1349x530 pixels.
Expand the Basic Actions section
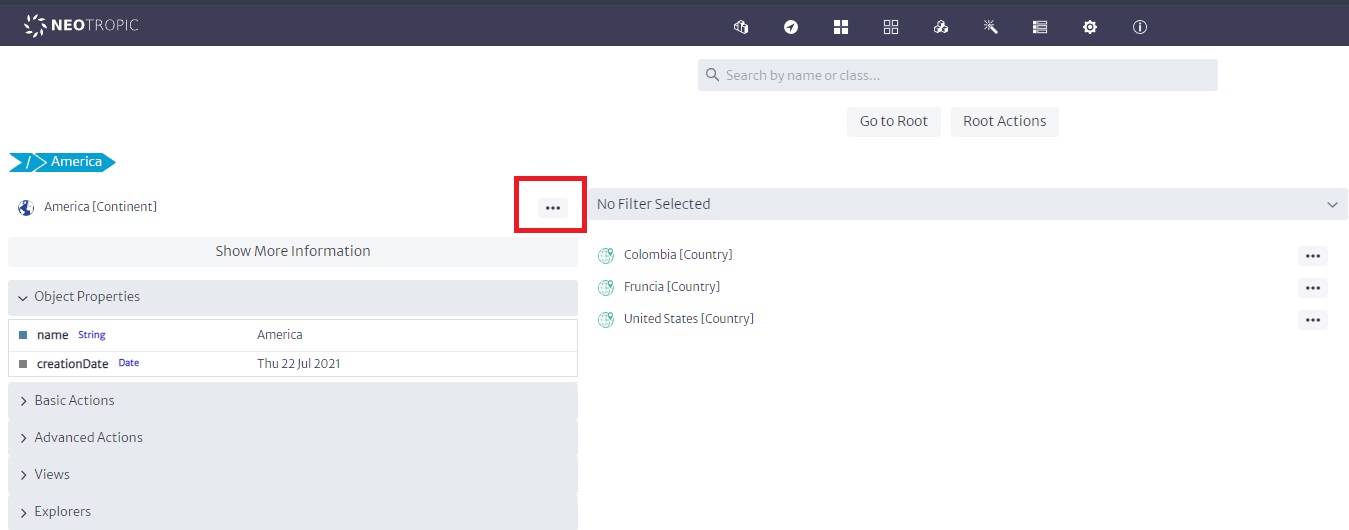[292, 400]
